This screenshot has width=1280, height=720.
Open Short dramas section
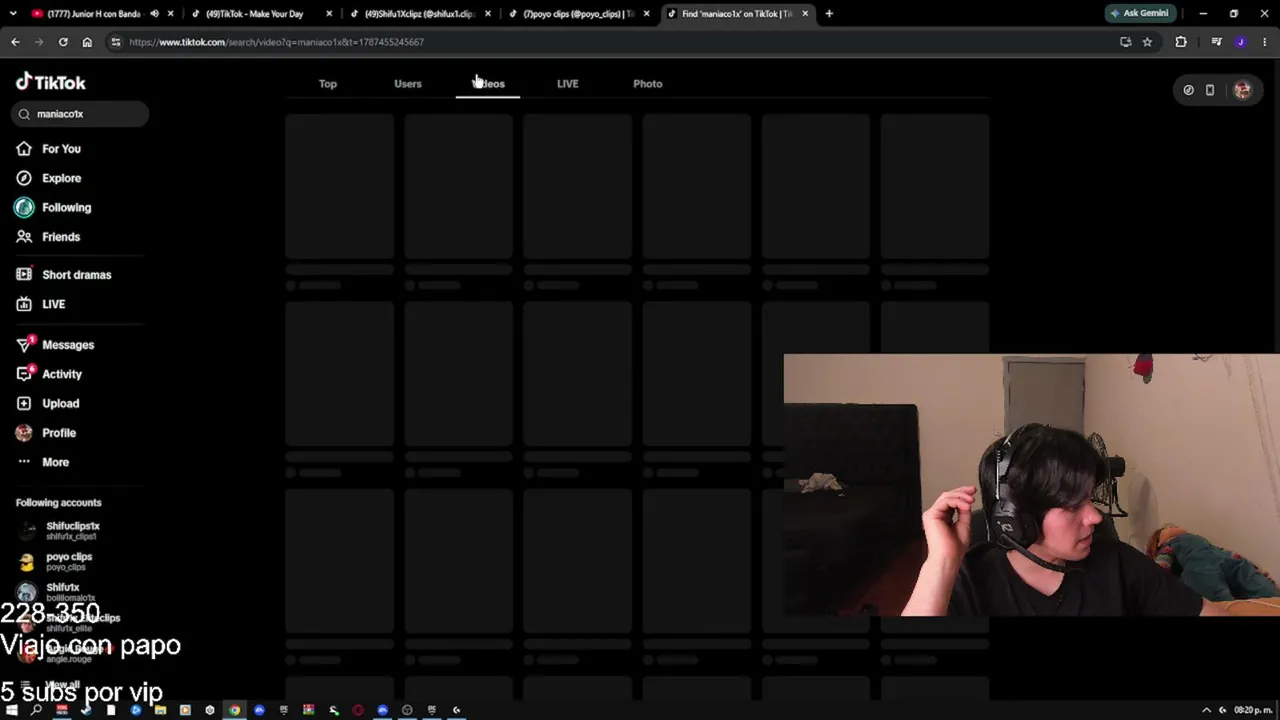tap(76, 275)
